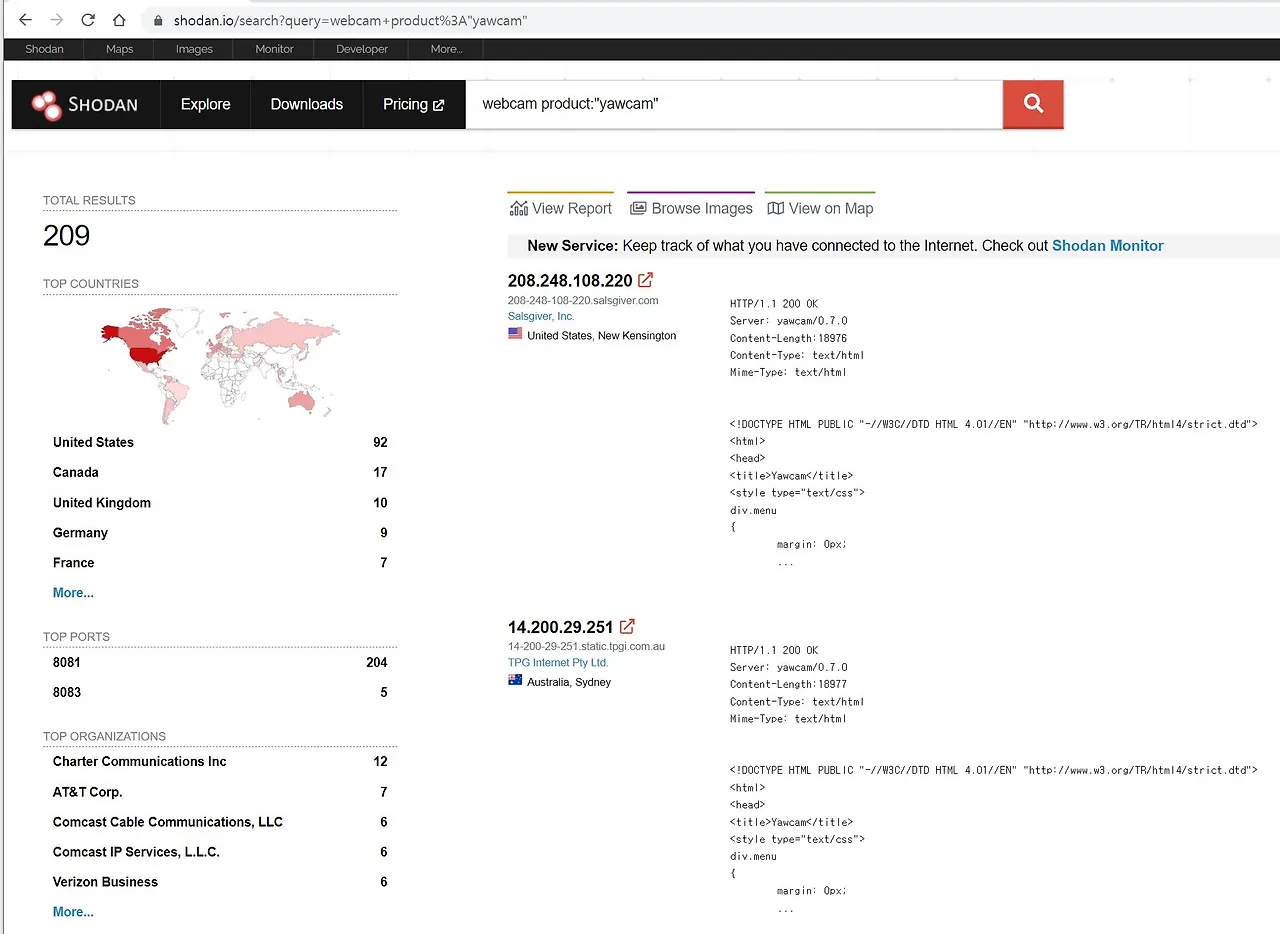The width and height of the screenshot is (1280, 934).
Task: Click the browser back arrow
Action: point(25,20)
